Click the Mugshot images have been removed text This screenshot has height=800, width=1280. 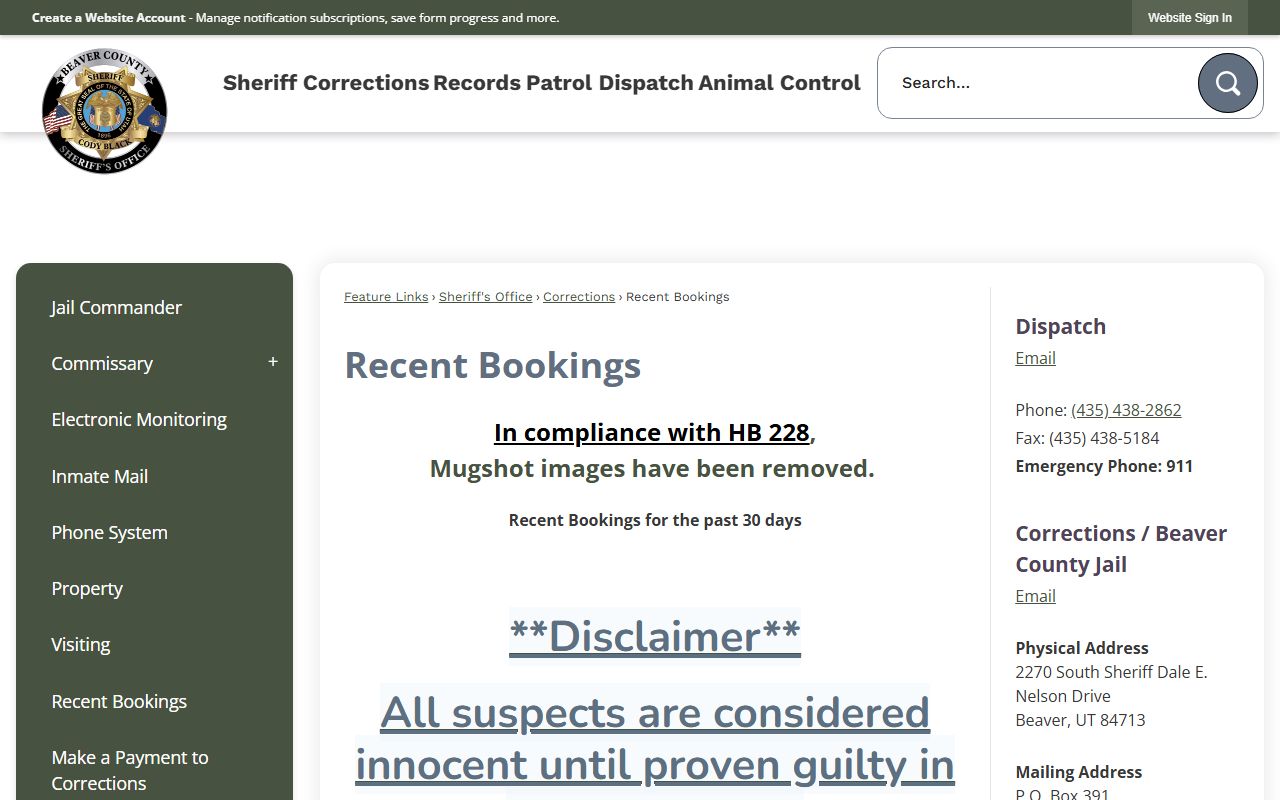[652, 468]
